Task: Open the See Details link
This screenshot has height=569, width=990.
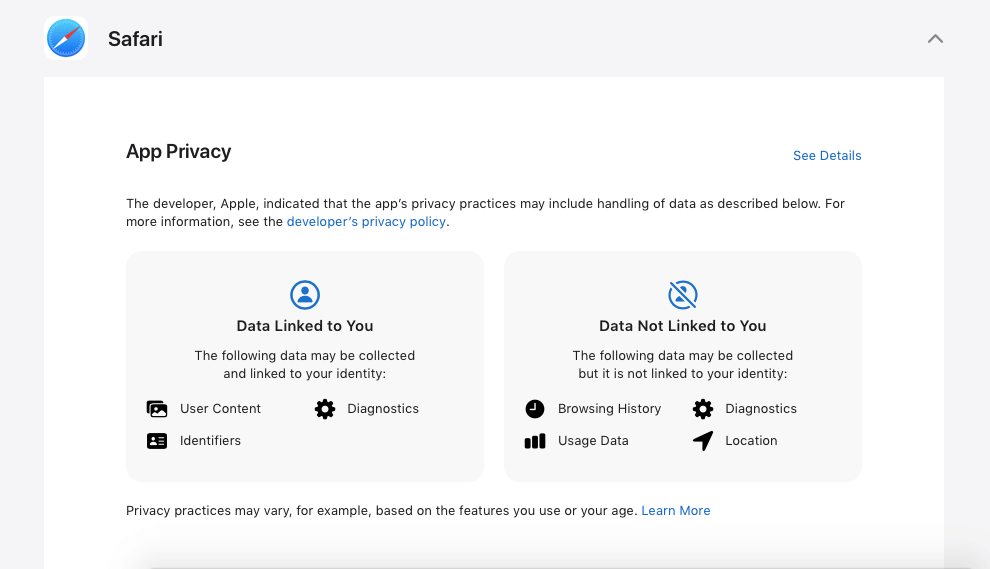Action: coord(826,156)
